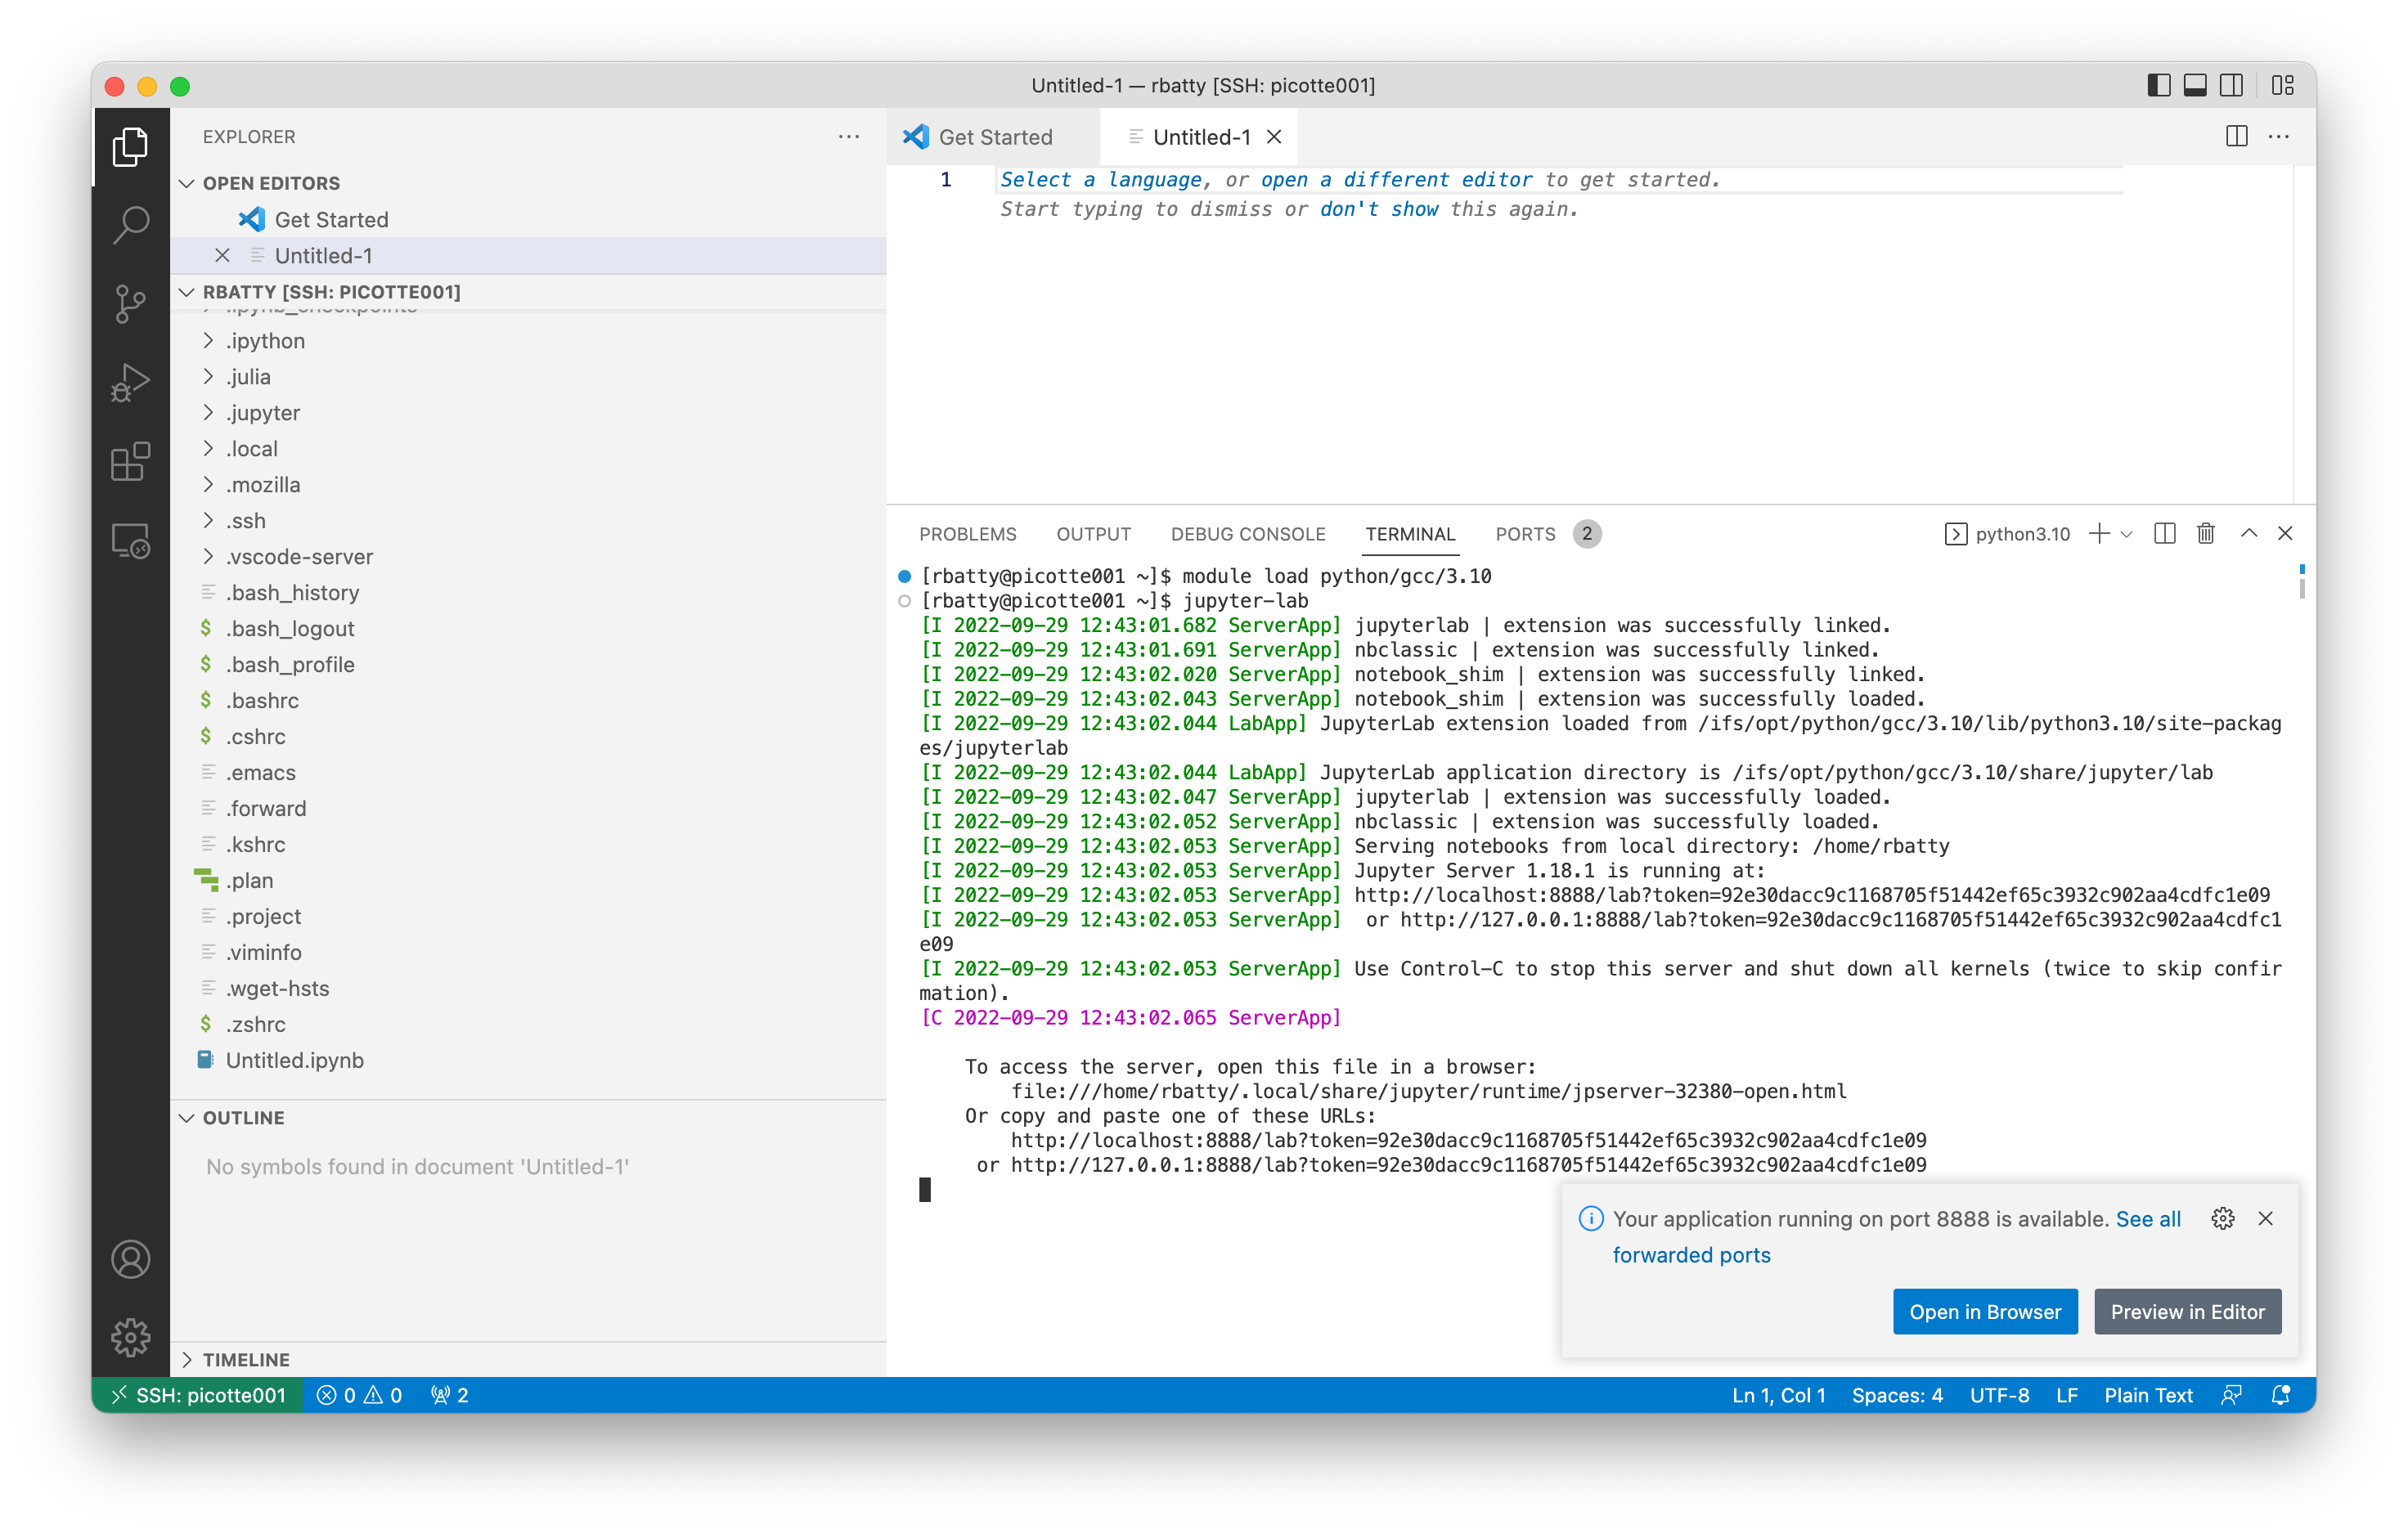Click the feedback icon in status bar
This screenshot has height=1534, width=2408.
(x=2231, y=1395)
